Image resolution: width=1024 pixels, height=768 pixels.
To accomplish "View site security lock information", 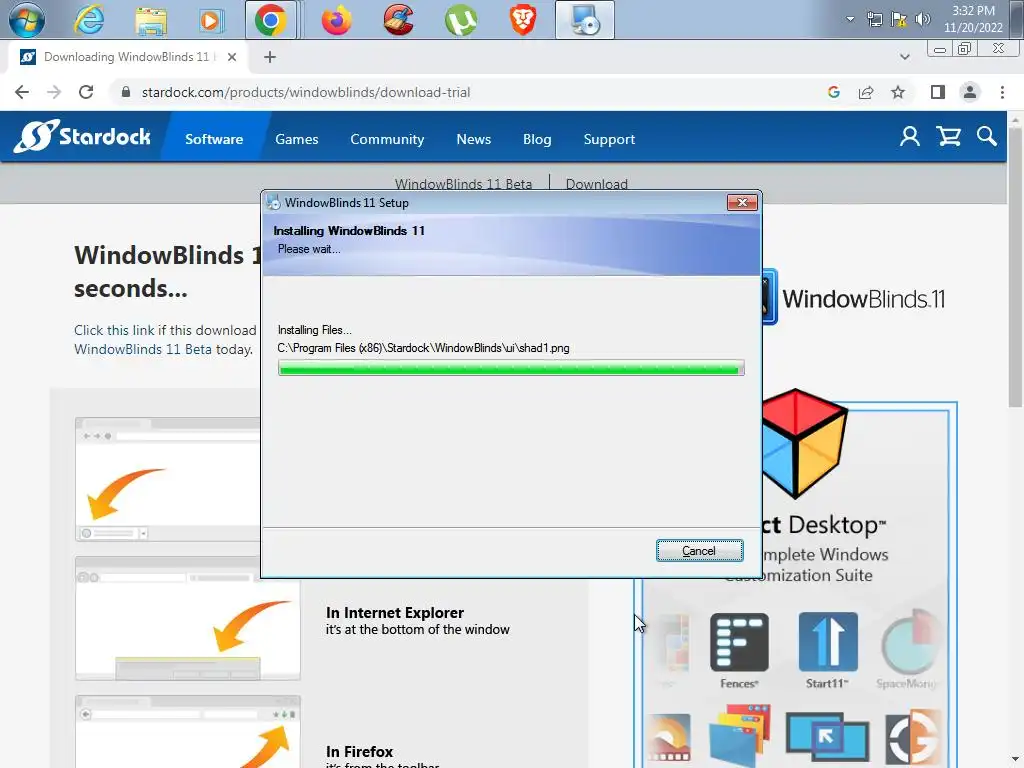I will point(126,92).
